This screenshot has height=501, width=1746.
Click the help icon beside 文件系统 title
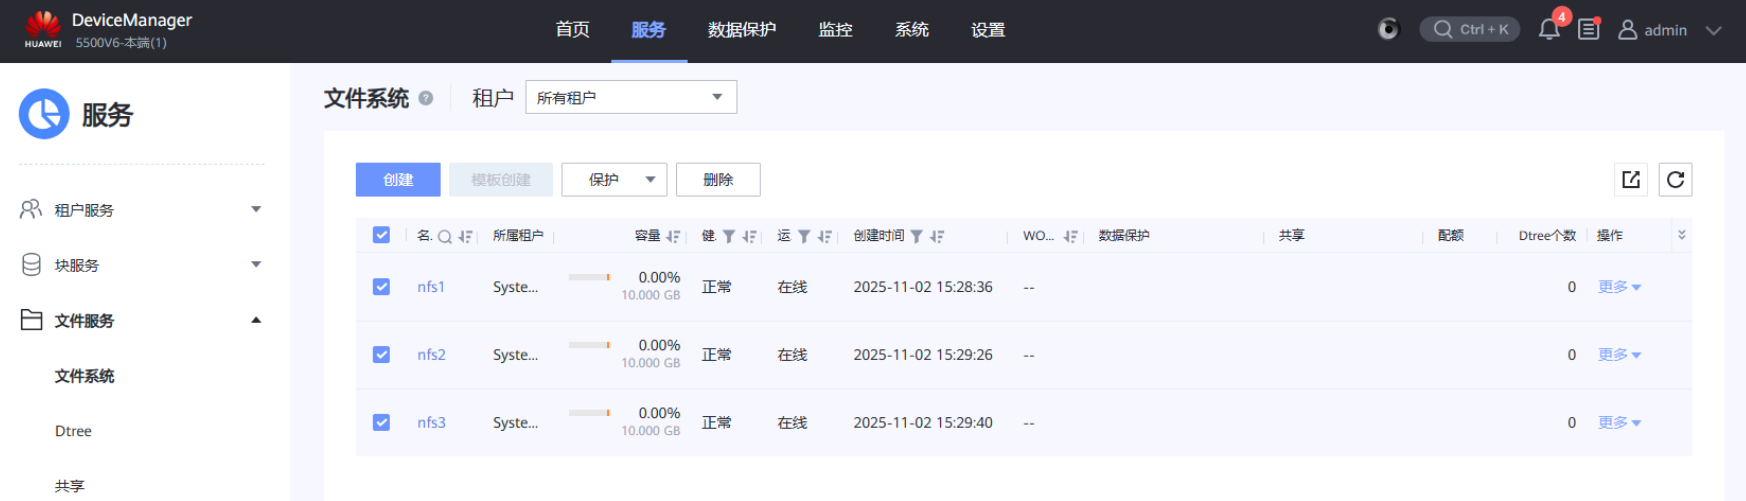[426, 98]
